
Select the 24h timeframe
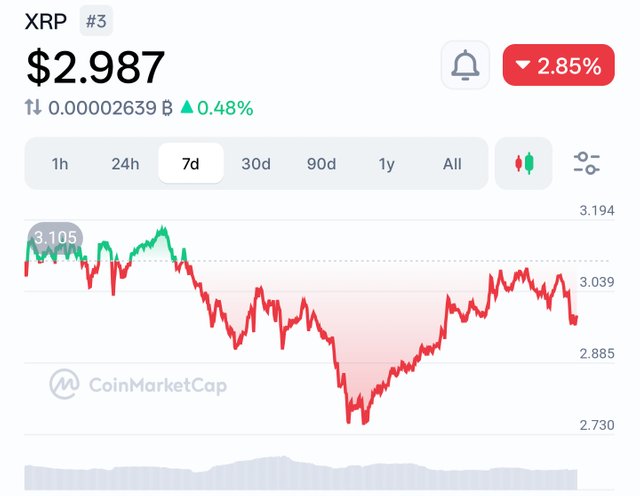125,164
